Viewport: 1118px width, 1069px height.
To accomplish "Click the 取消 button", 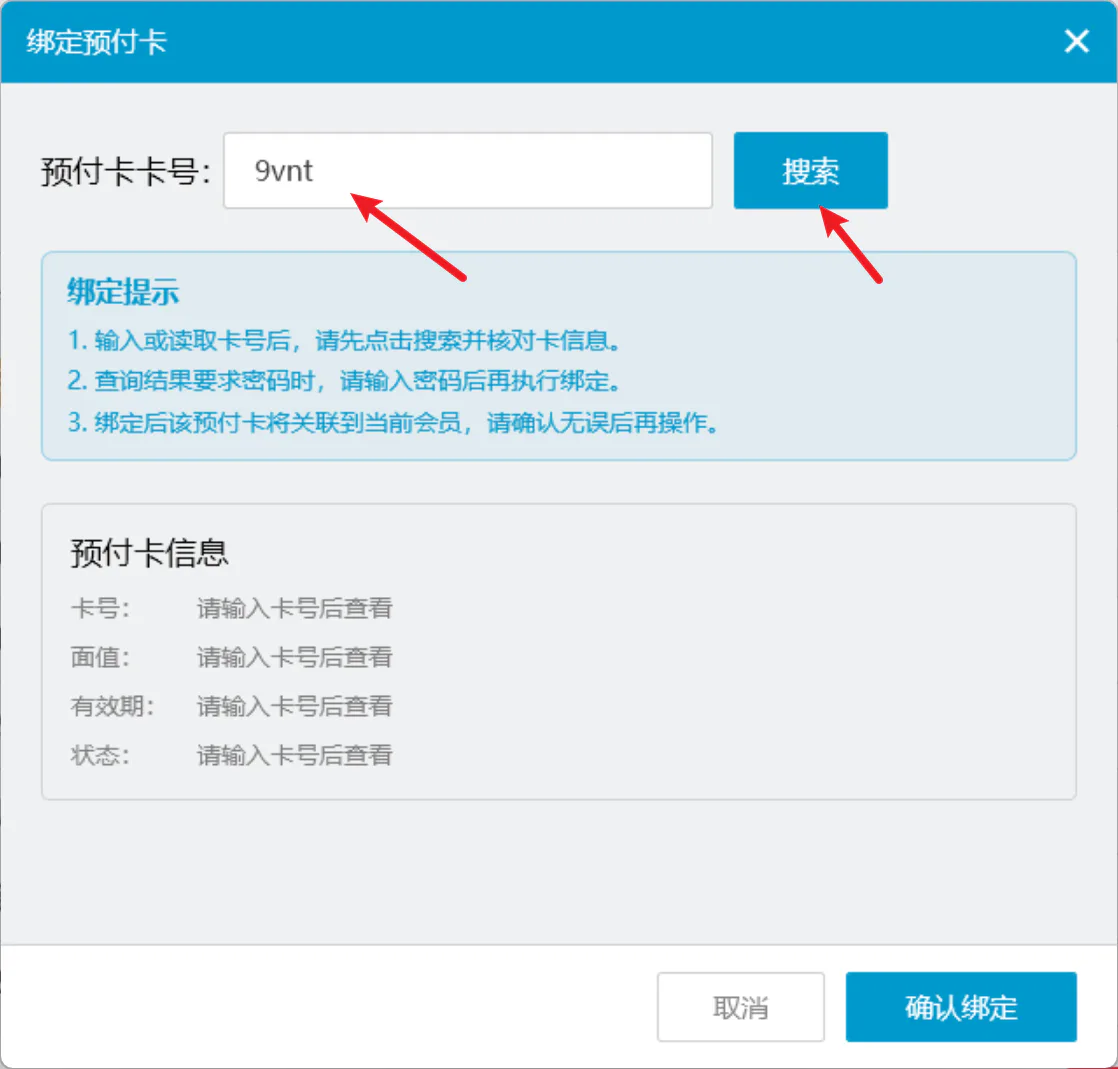I will click(x=741, y=1007).
